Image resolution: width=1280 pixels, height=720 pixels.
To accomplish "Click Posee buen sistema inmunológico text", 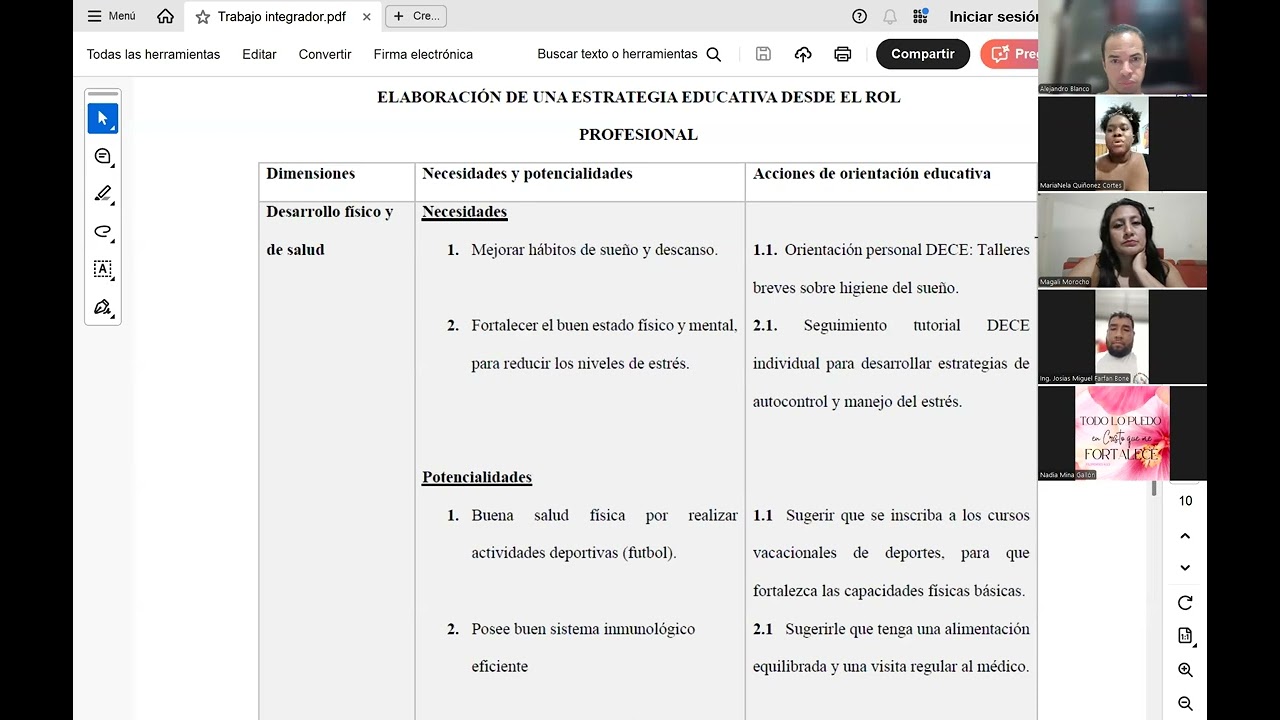I will (x=583, y=629).
